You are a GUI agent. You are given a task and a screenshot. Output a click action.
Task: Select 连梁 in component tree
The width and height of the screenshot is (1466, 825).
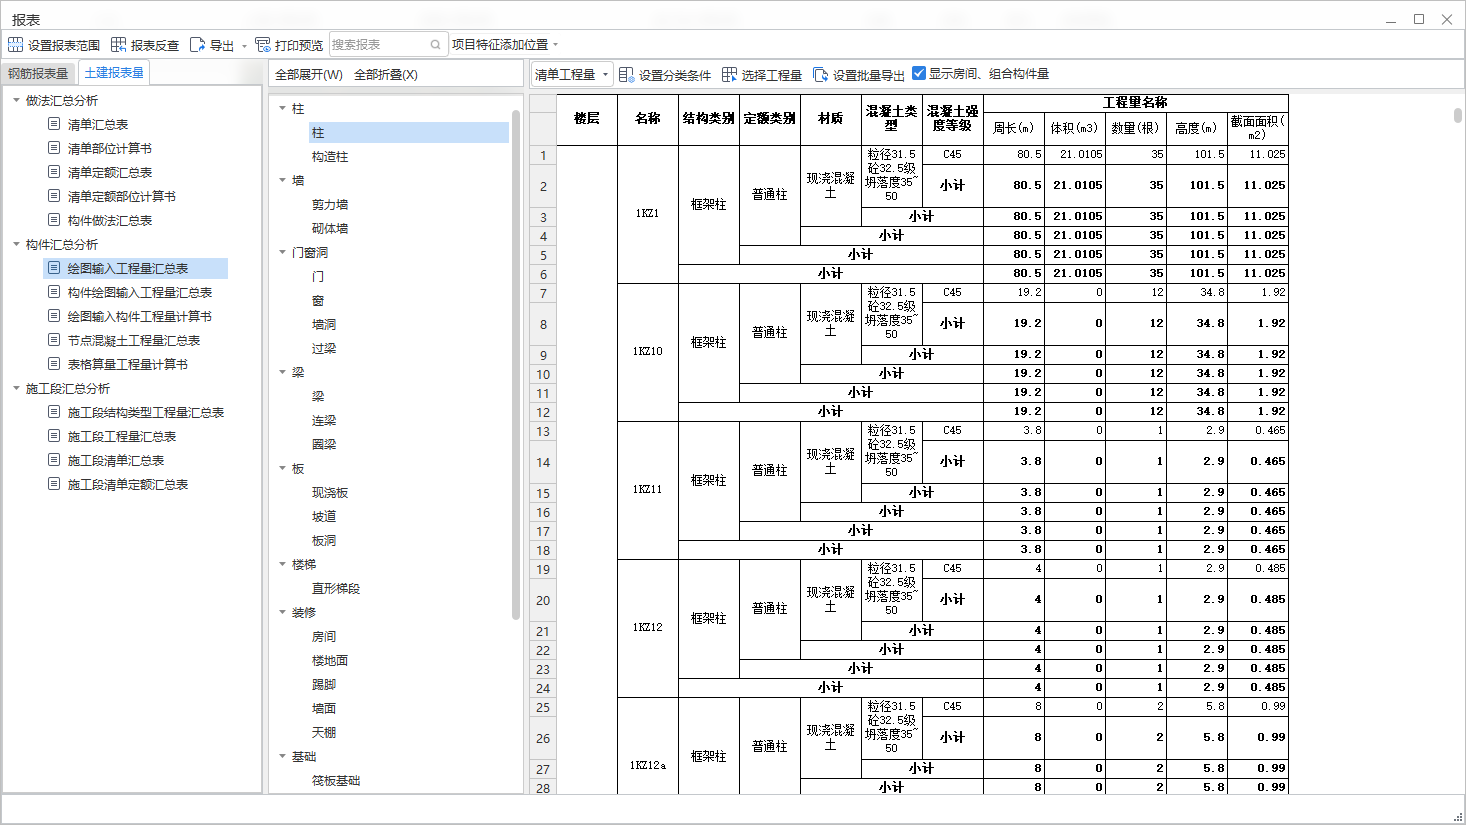(x=324, y=421)
